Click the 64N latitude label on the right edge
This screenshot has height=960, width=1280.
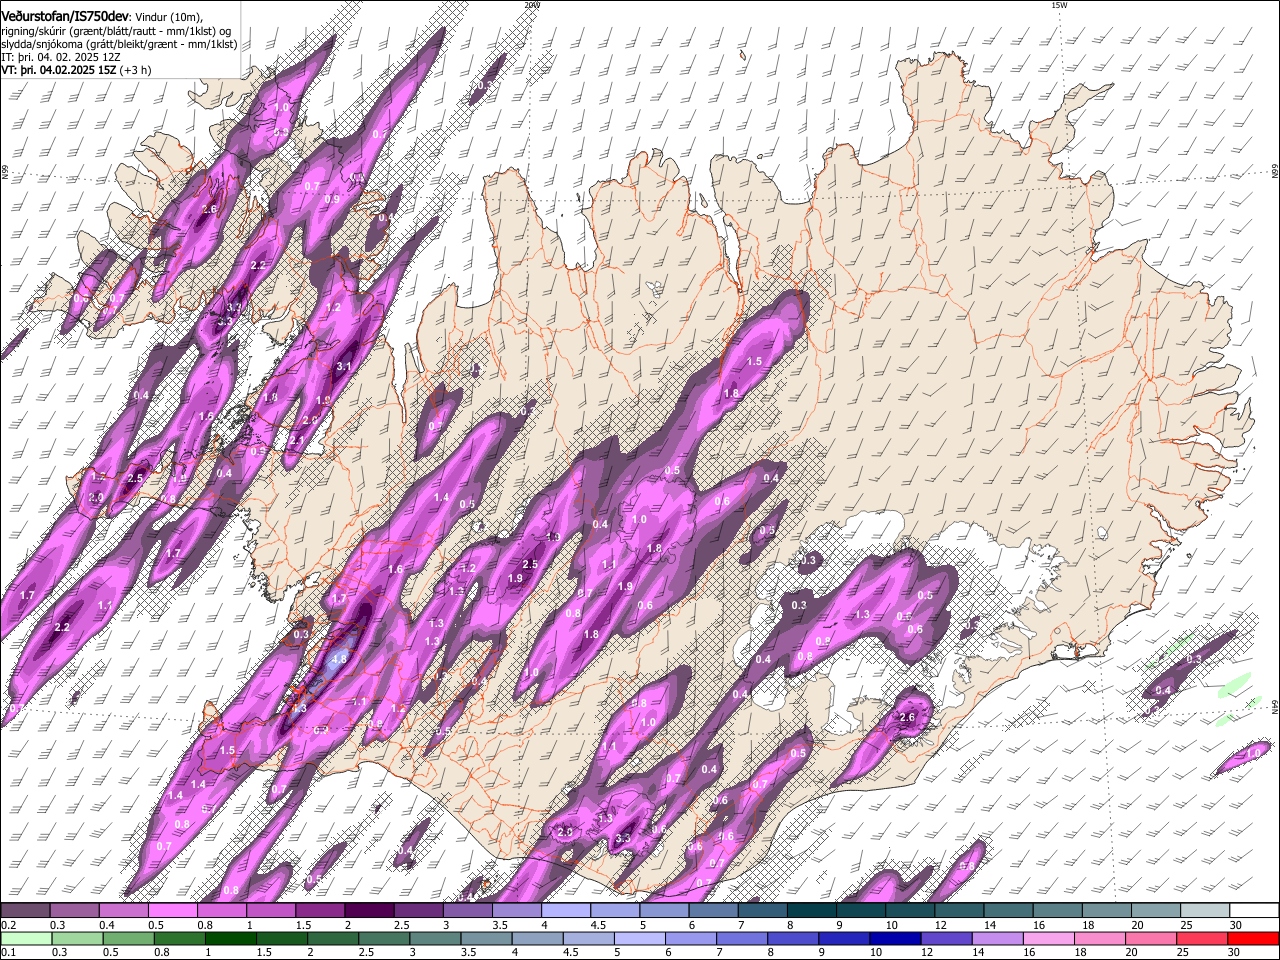[1275, 705]
